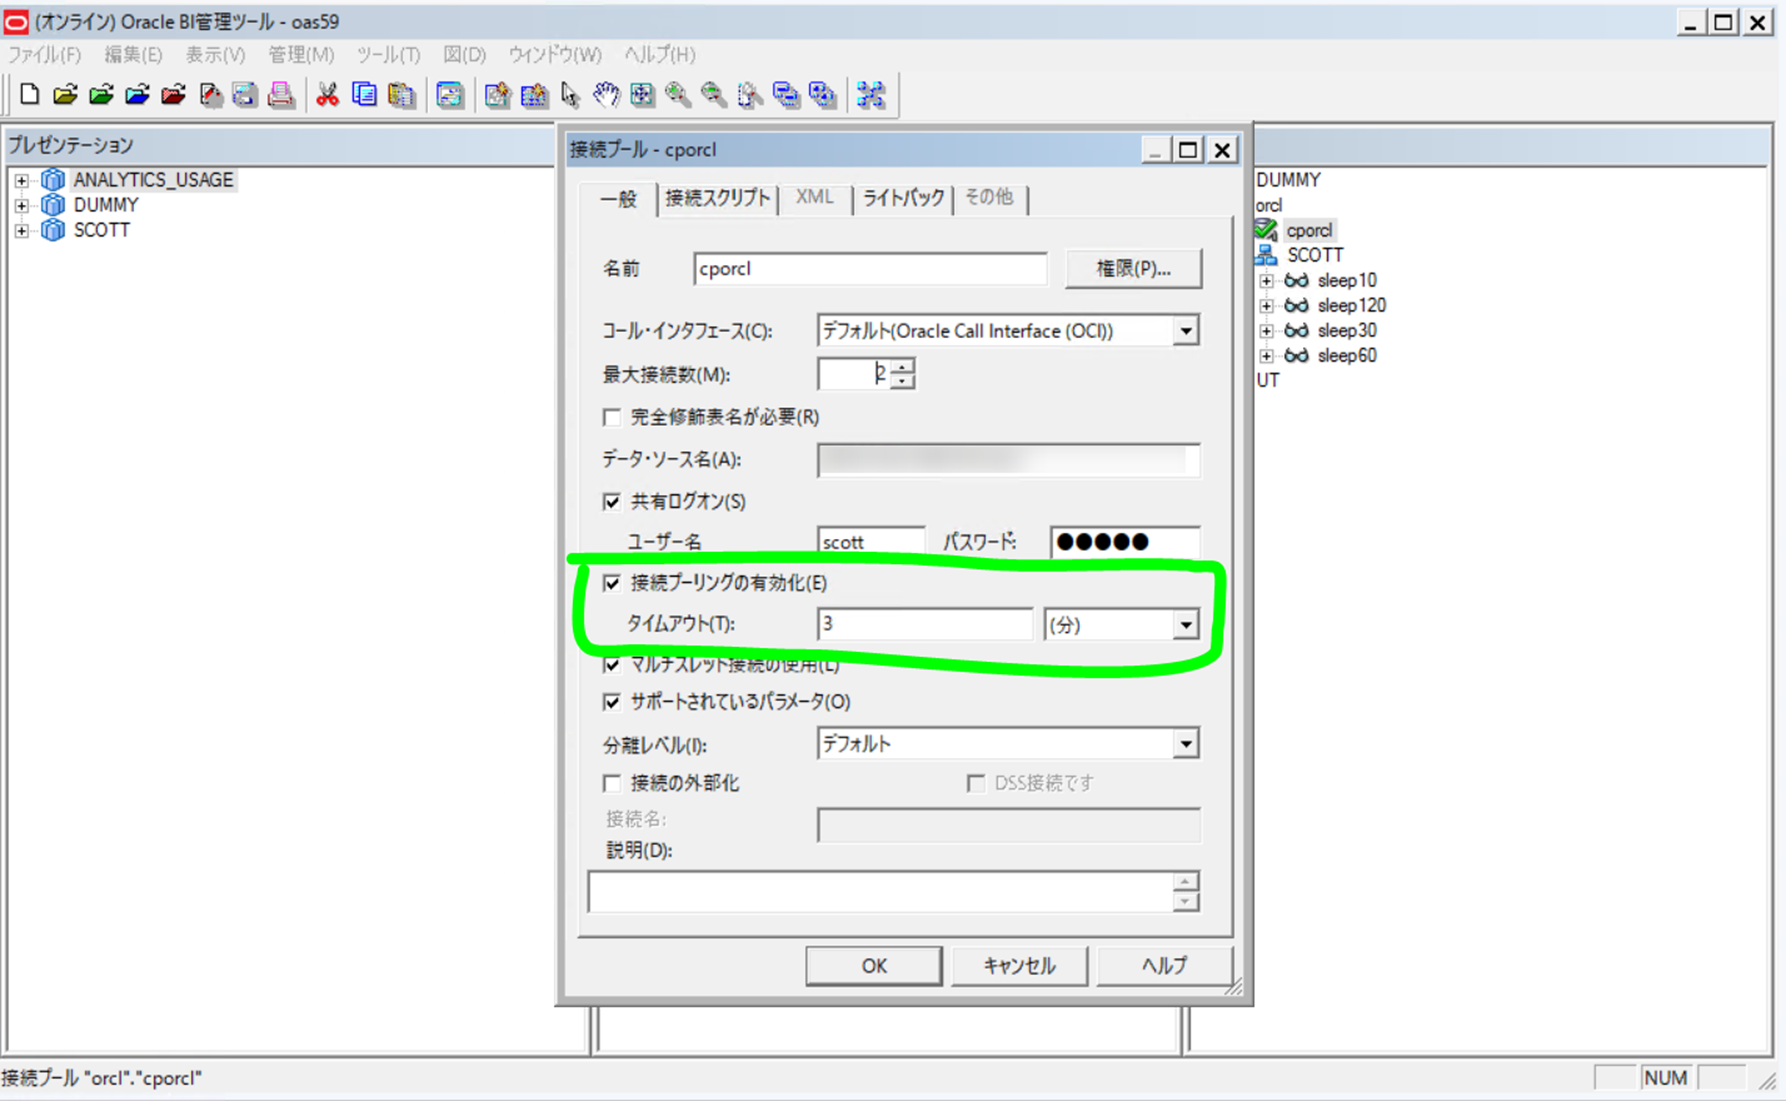Click the pink printer icon
The image size is (1786, 1101).
click(281, 95)
